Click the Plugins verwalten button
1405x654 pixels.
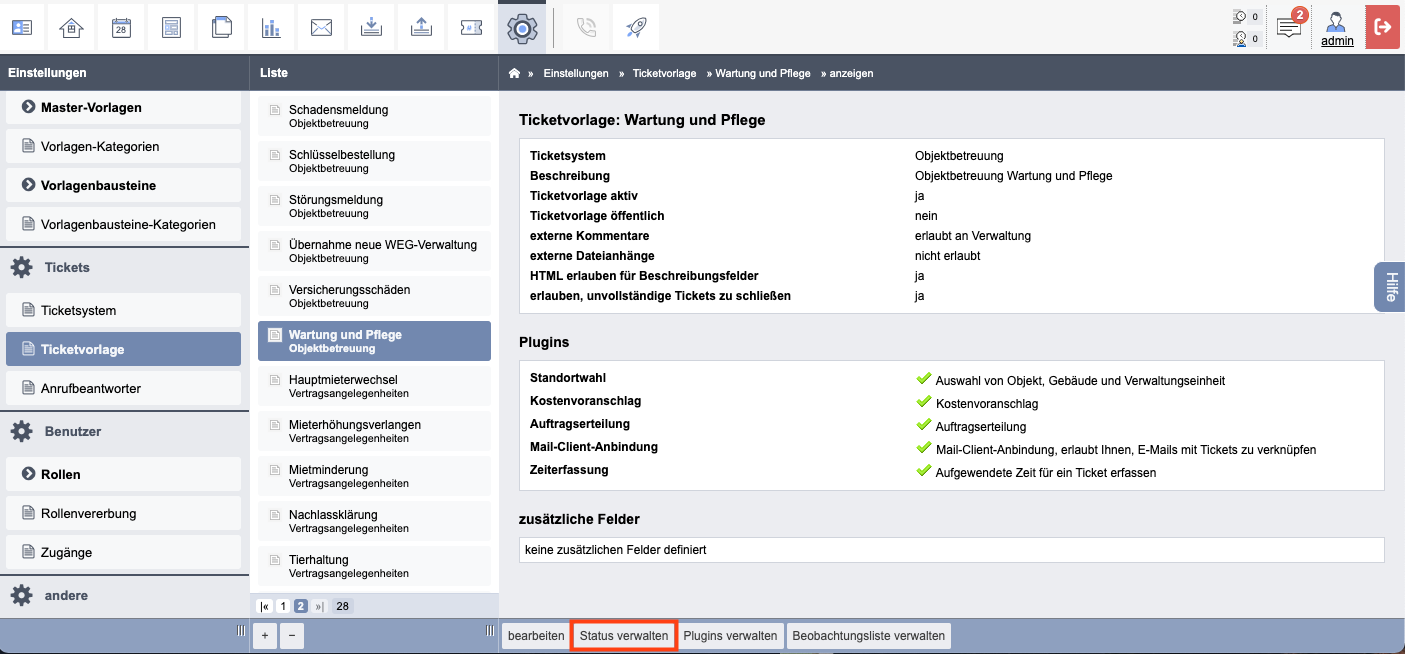pos(730,636)
